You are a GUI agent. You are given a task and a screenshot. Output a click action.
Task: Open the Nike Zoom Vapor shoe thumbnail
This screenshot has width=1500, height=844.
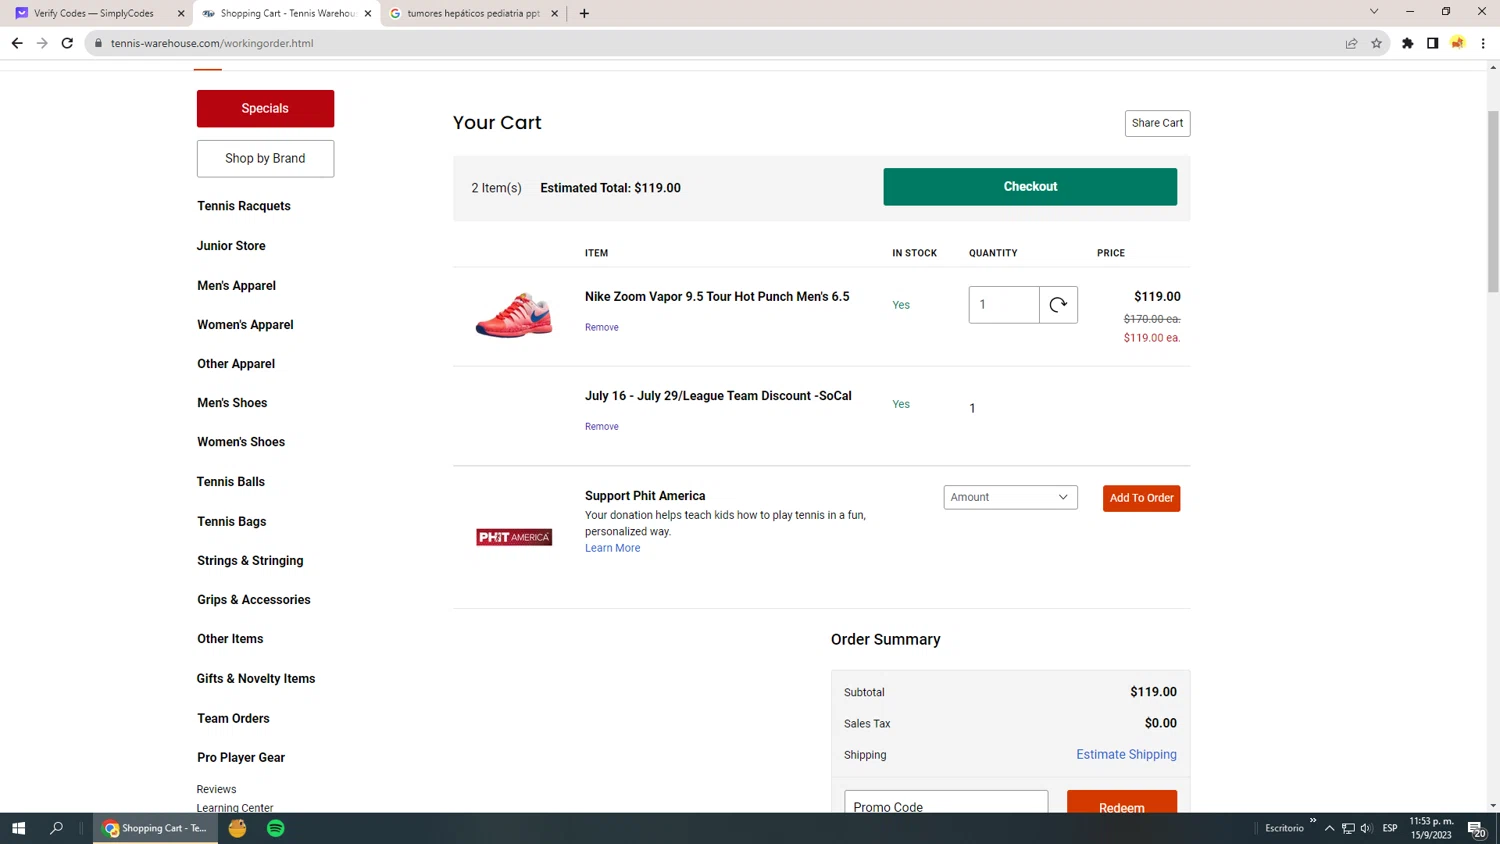point(514,315)
